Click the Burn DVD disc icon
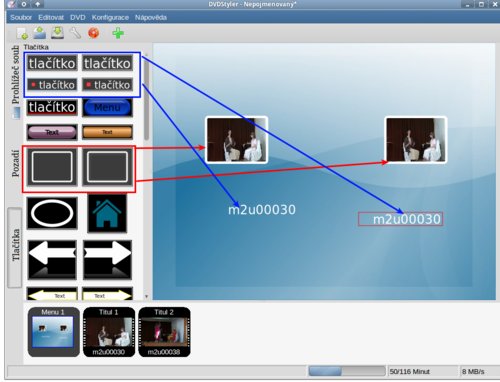 tap(94, 33)
